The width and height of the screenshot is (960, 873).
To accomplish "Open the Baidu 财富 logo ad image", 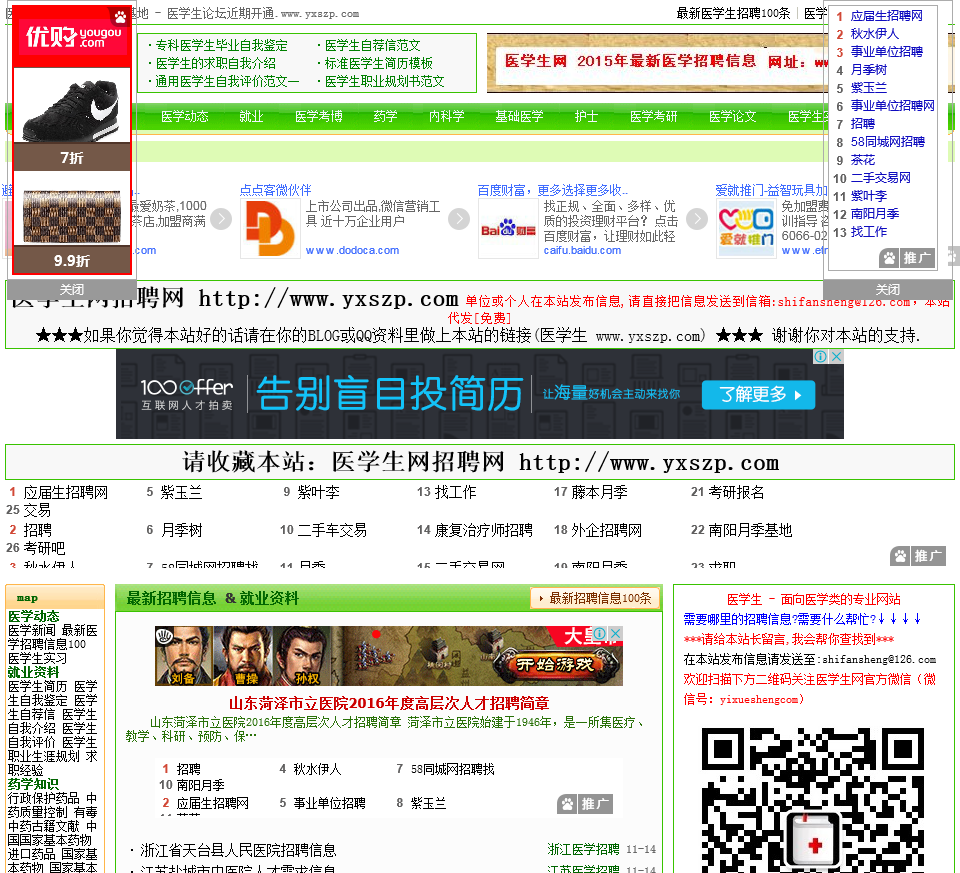I will point(508,228).
